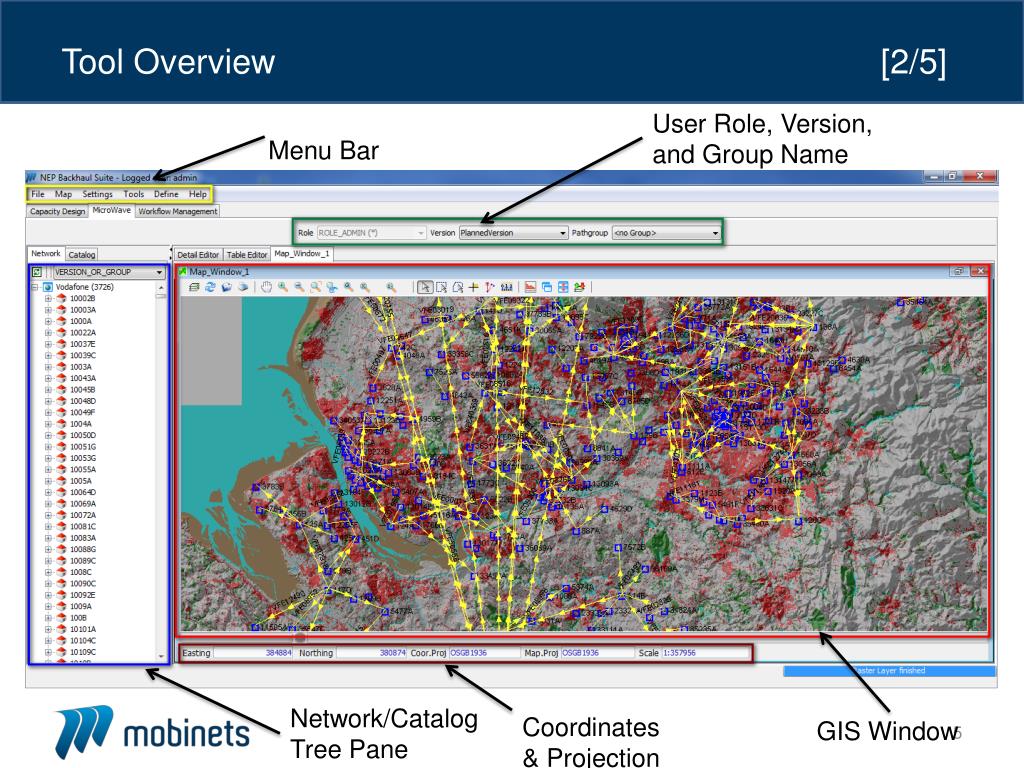Viewport: 1024px width, 768px height.
Task: Switch to the Capacity Design tab
Action: coord(57,212)
